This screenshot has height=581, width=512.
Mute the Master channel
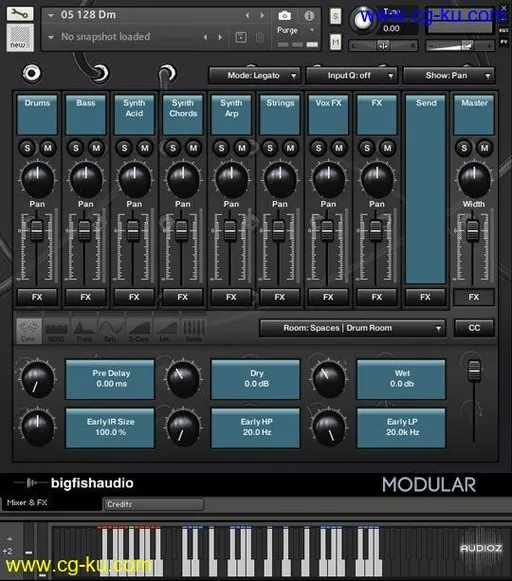(485, 148)
